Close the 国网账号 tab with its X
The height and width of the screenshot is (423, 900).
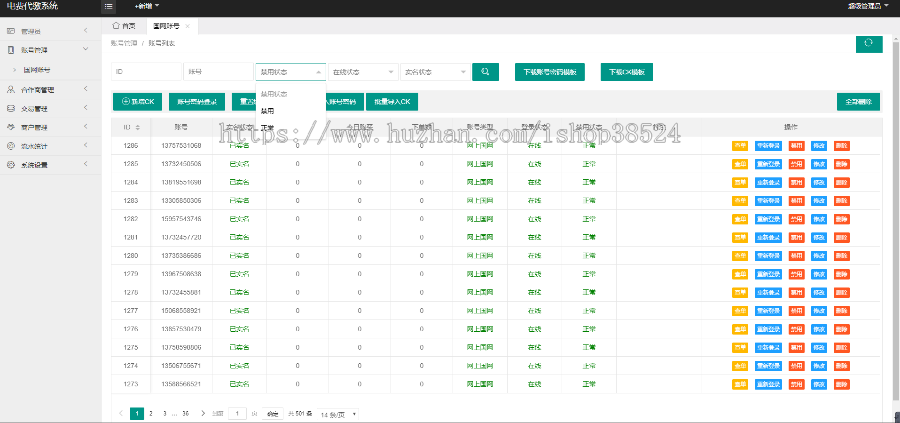187,25
